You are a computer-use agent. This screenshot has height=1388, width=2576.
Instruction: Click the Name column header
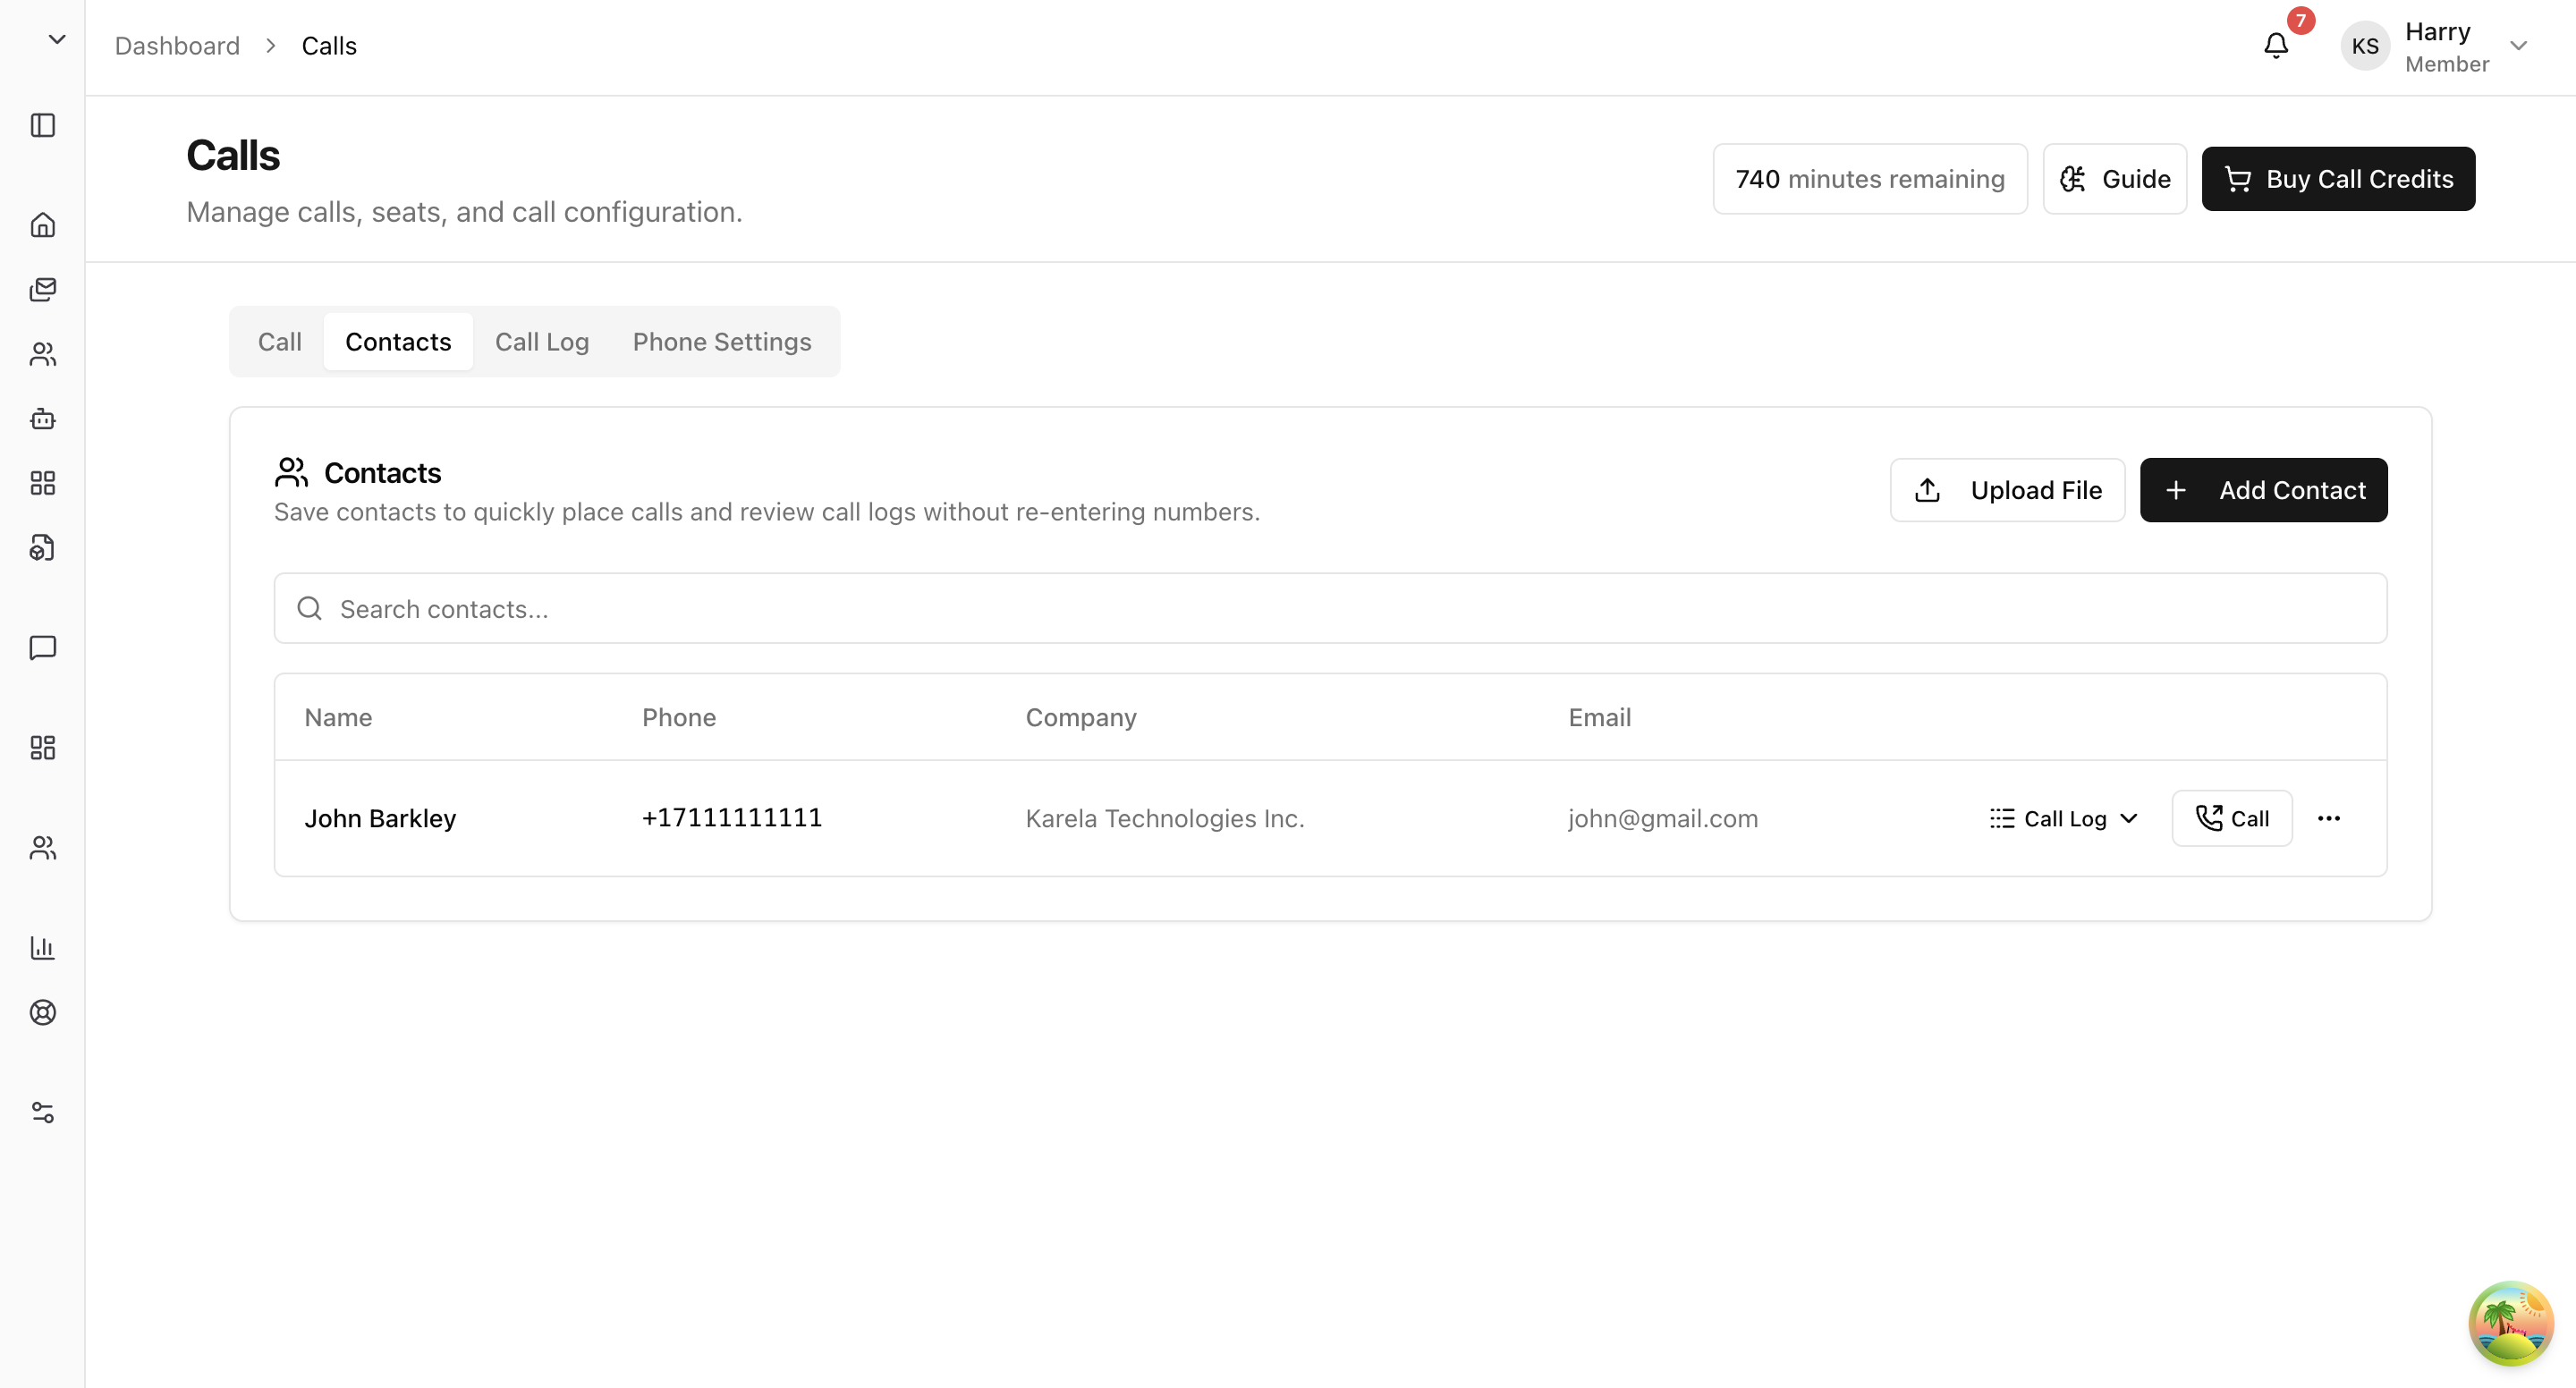[x=338, y=717]
